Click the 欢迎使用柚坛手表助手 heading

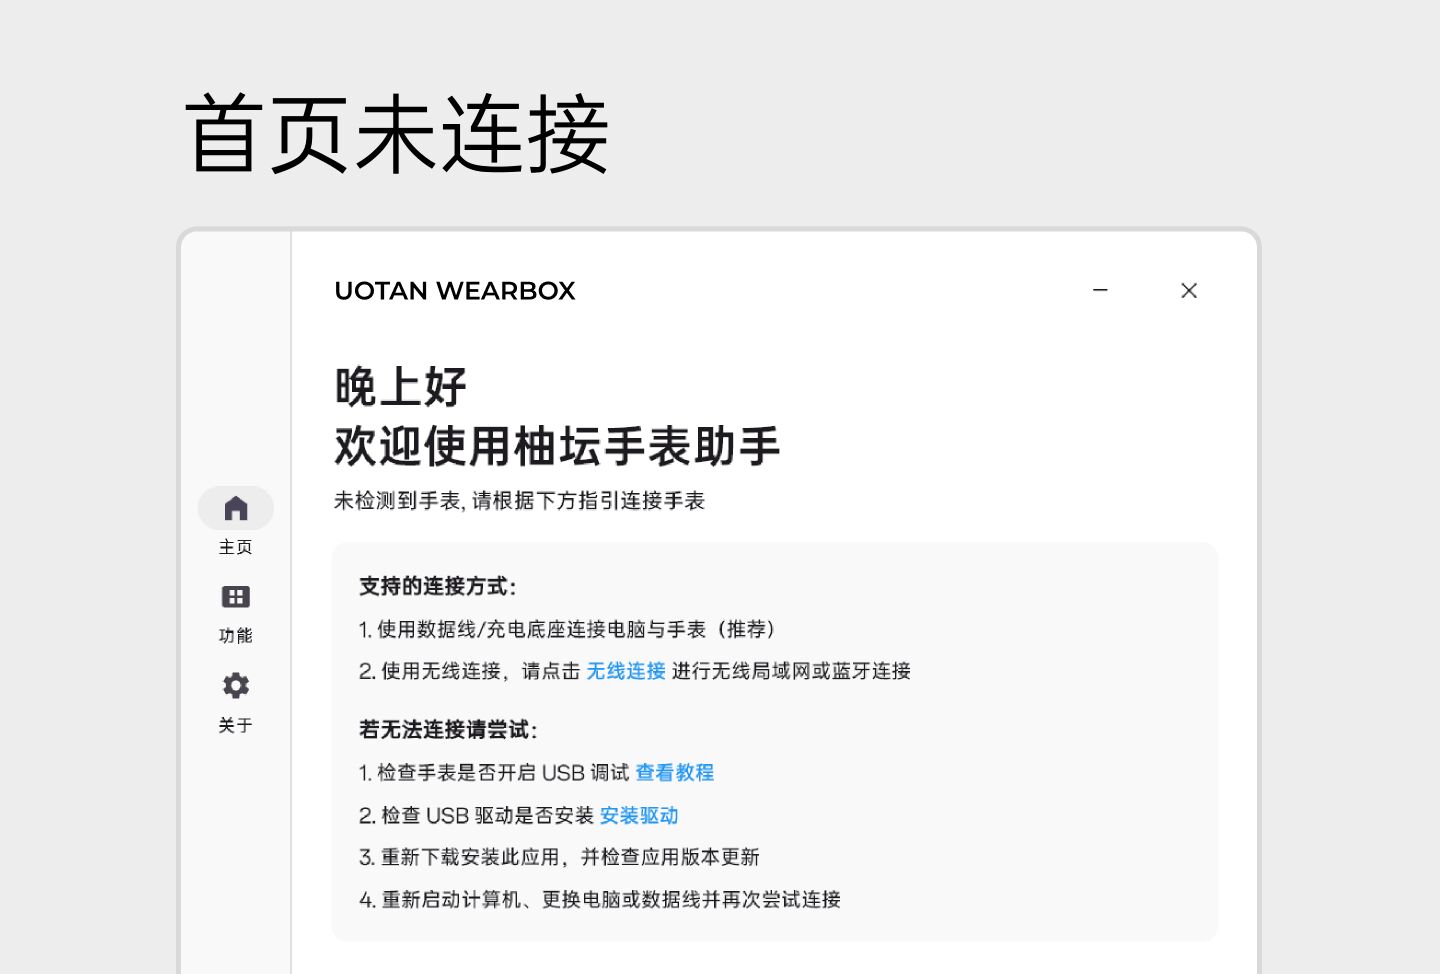(x=557, y=446)
